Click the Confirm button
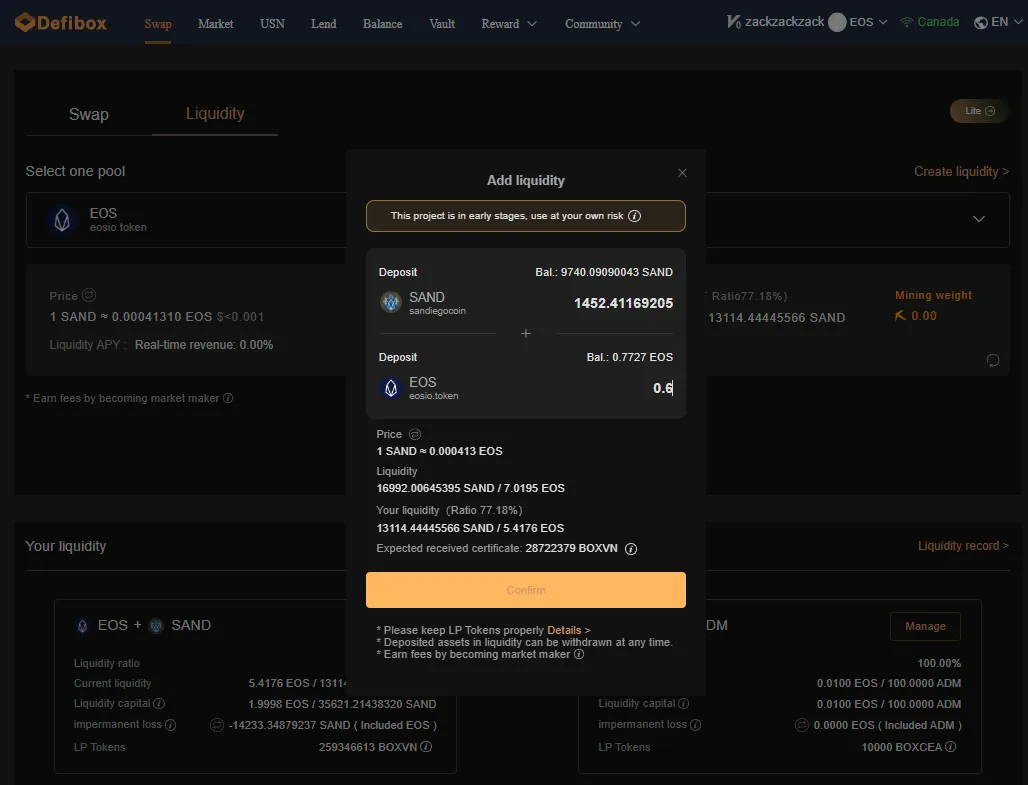This screenshot has height=785, width=1028. coord(526,590)
